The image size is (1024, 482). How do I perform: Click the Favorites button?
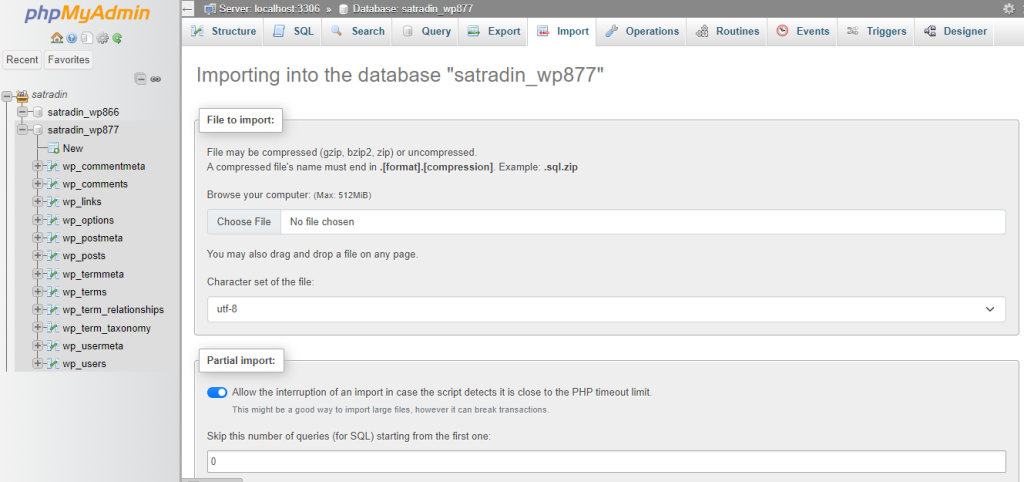[69, 60]
